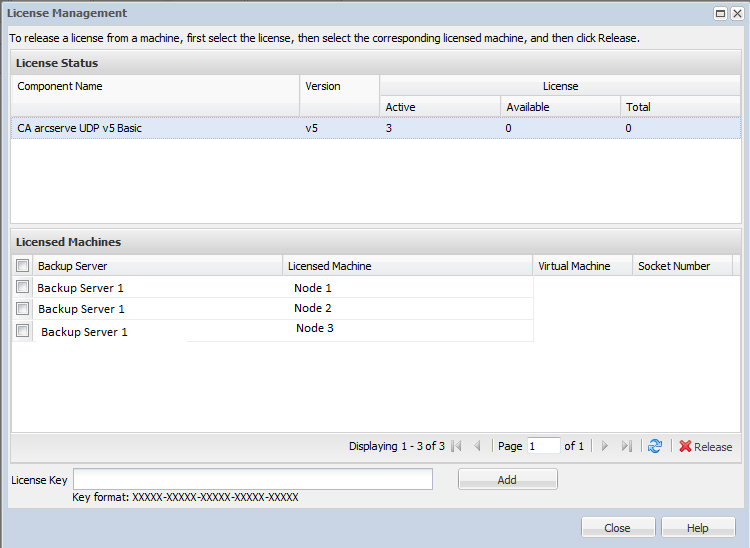Viewport: 750px width, 548px height.
Task: Close dialog using title bar X icon
Action: tap(736, 13)
